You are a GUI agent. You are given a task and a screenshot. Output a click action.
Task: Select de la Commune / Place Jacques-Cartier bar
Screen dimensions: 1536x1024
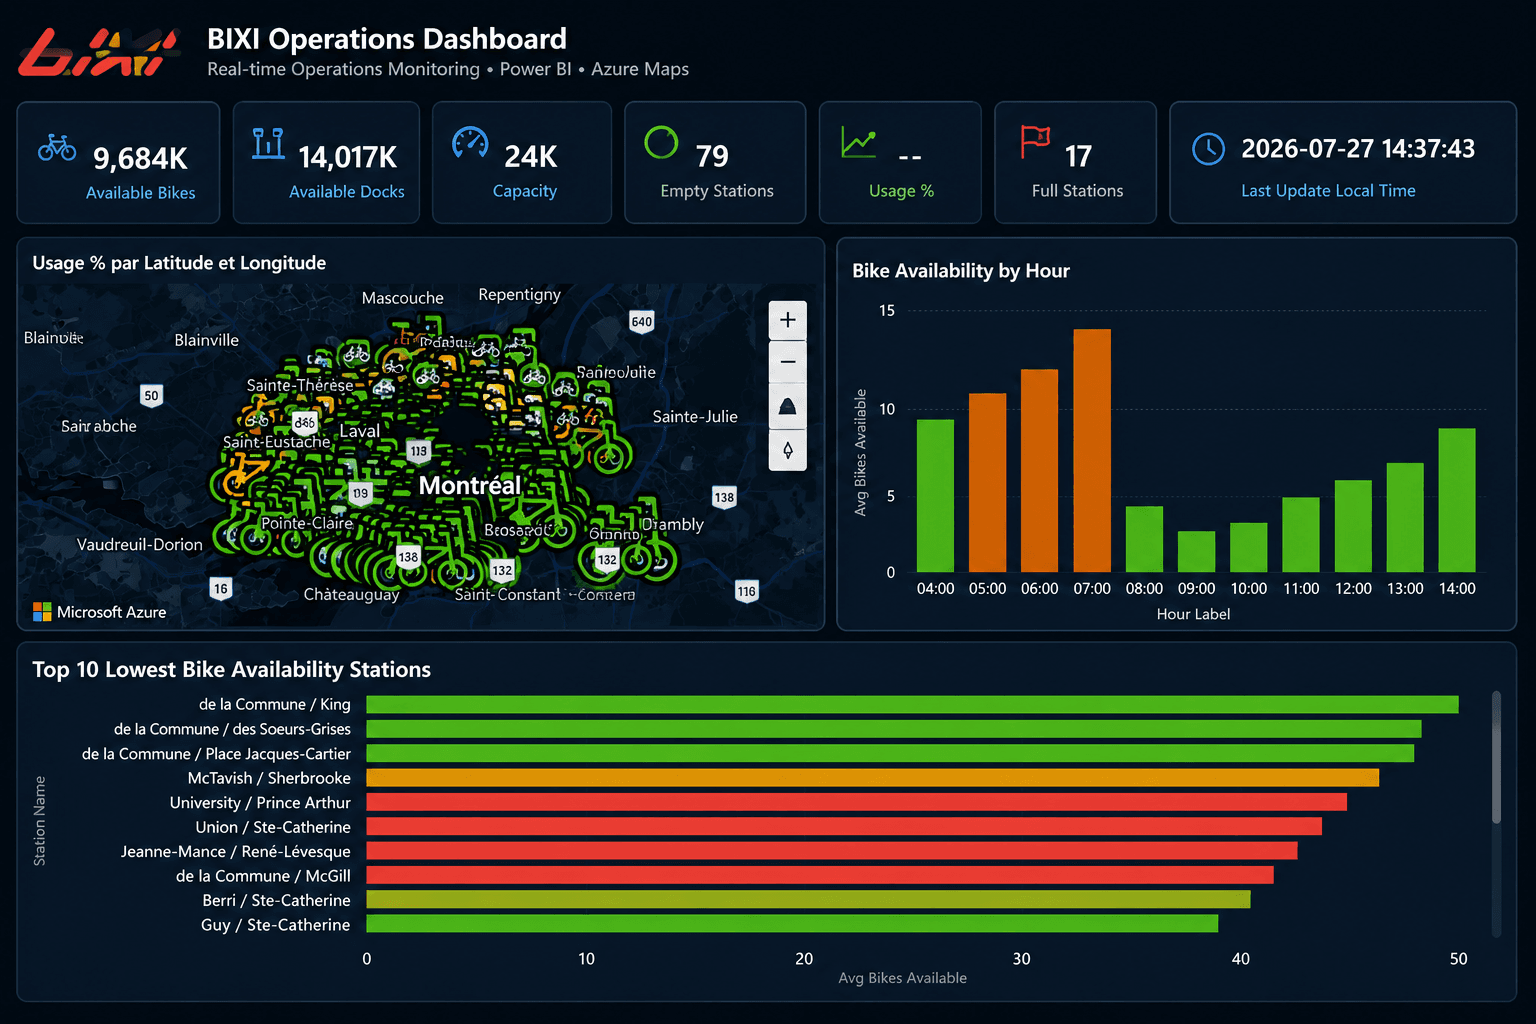[x=890, y=753]
